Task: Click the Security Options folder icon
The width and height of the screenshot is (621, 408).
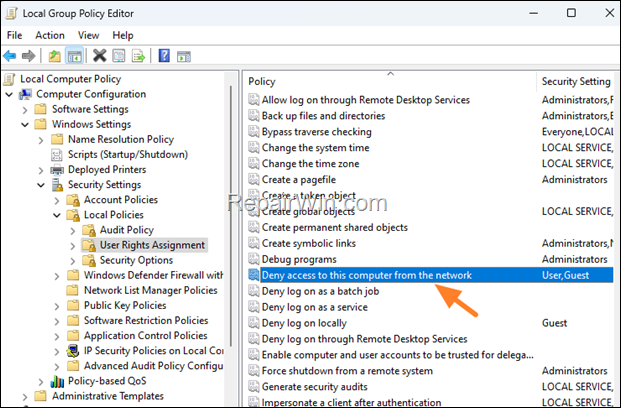Action: tap(89, 260)
